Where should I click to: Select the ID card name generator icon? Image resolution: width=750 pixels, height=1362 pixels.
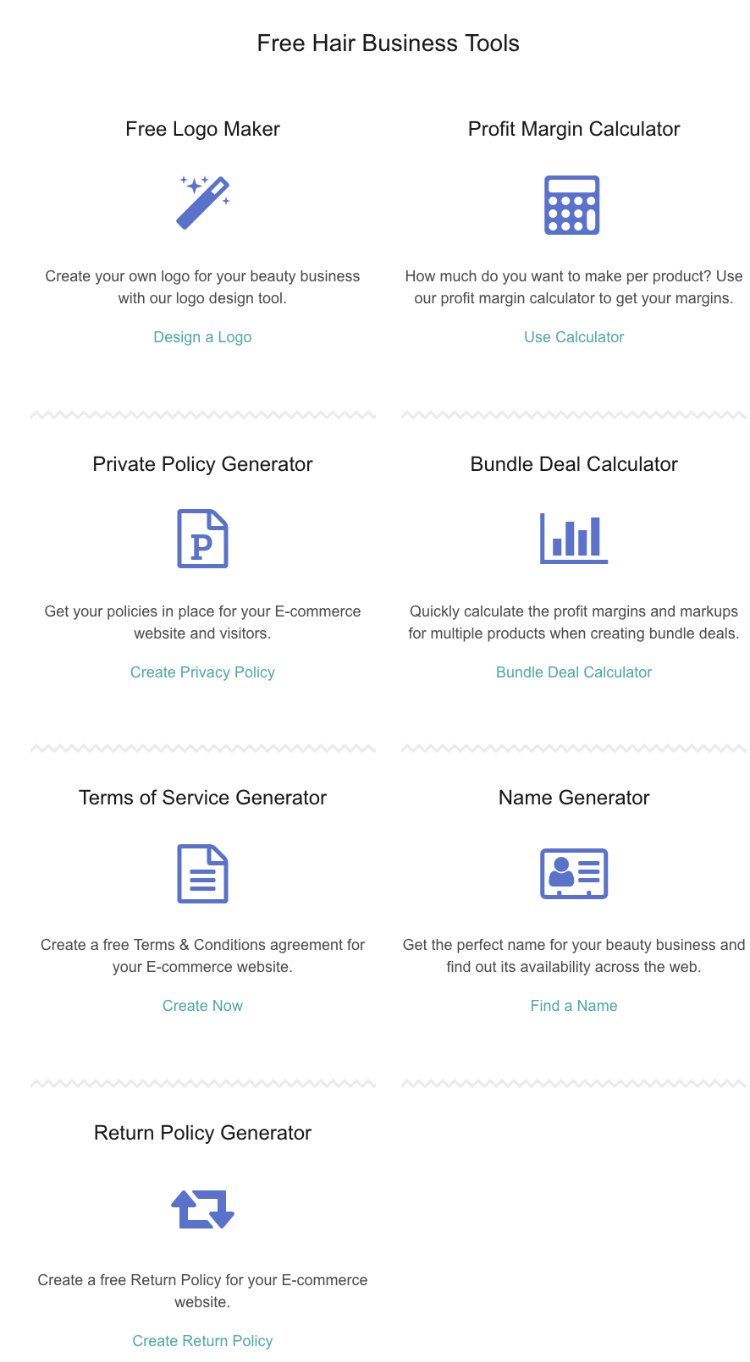point(574,874)
